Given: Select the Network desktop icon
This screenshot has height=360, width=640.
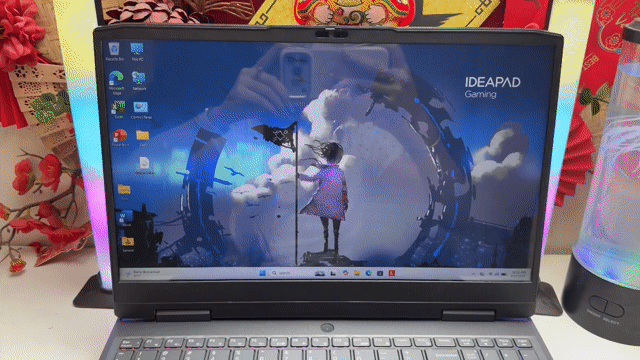Looking at the screenshot, I should [x=139, y=81].
